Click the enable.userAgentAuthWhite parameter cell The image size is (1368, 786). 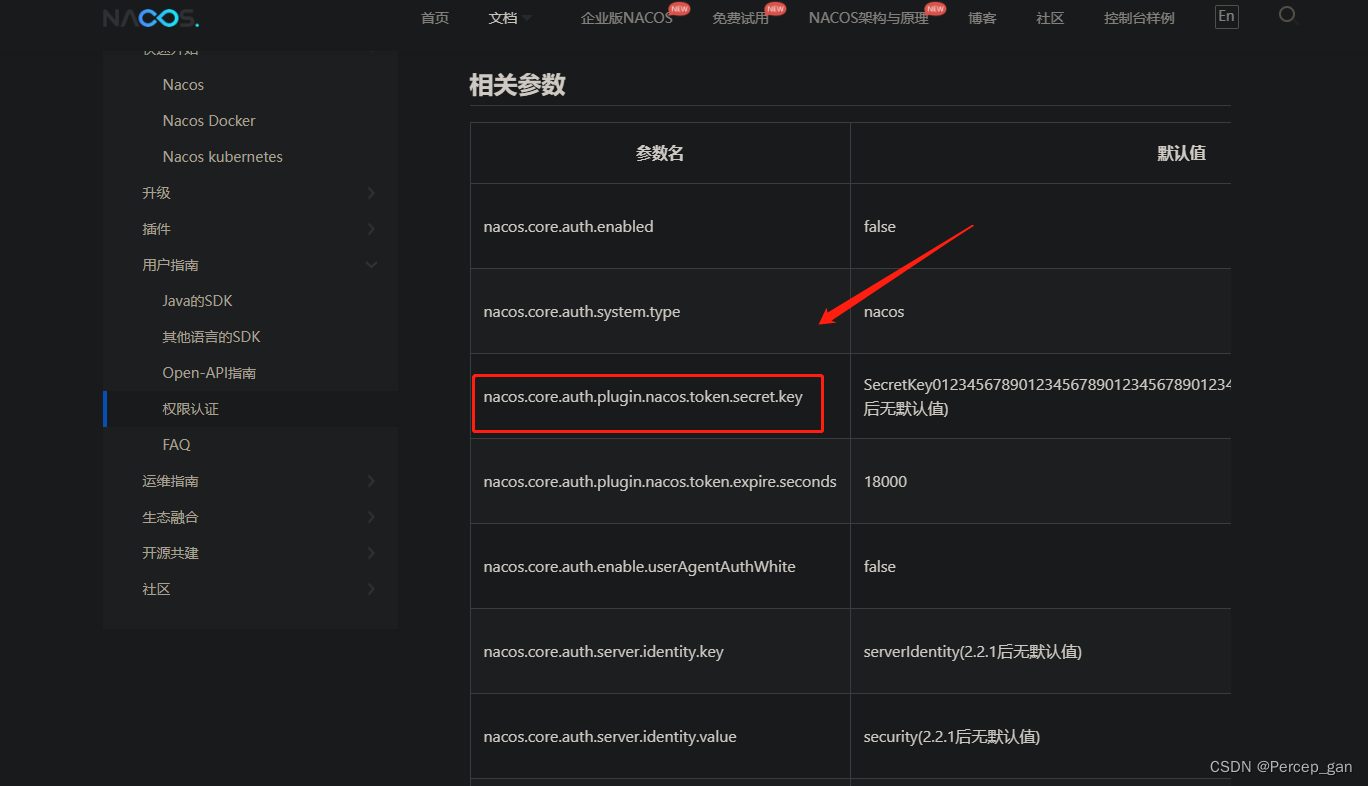660,566
